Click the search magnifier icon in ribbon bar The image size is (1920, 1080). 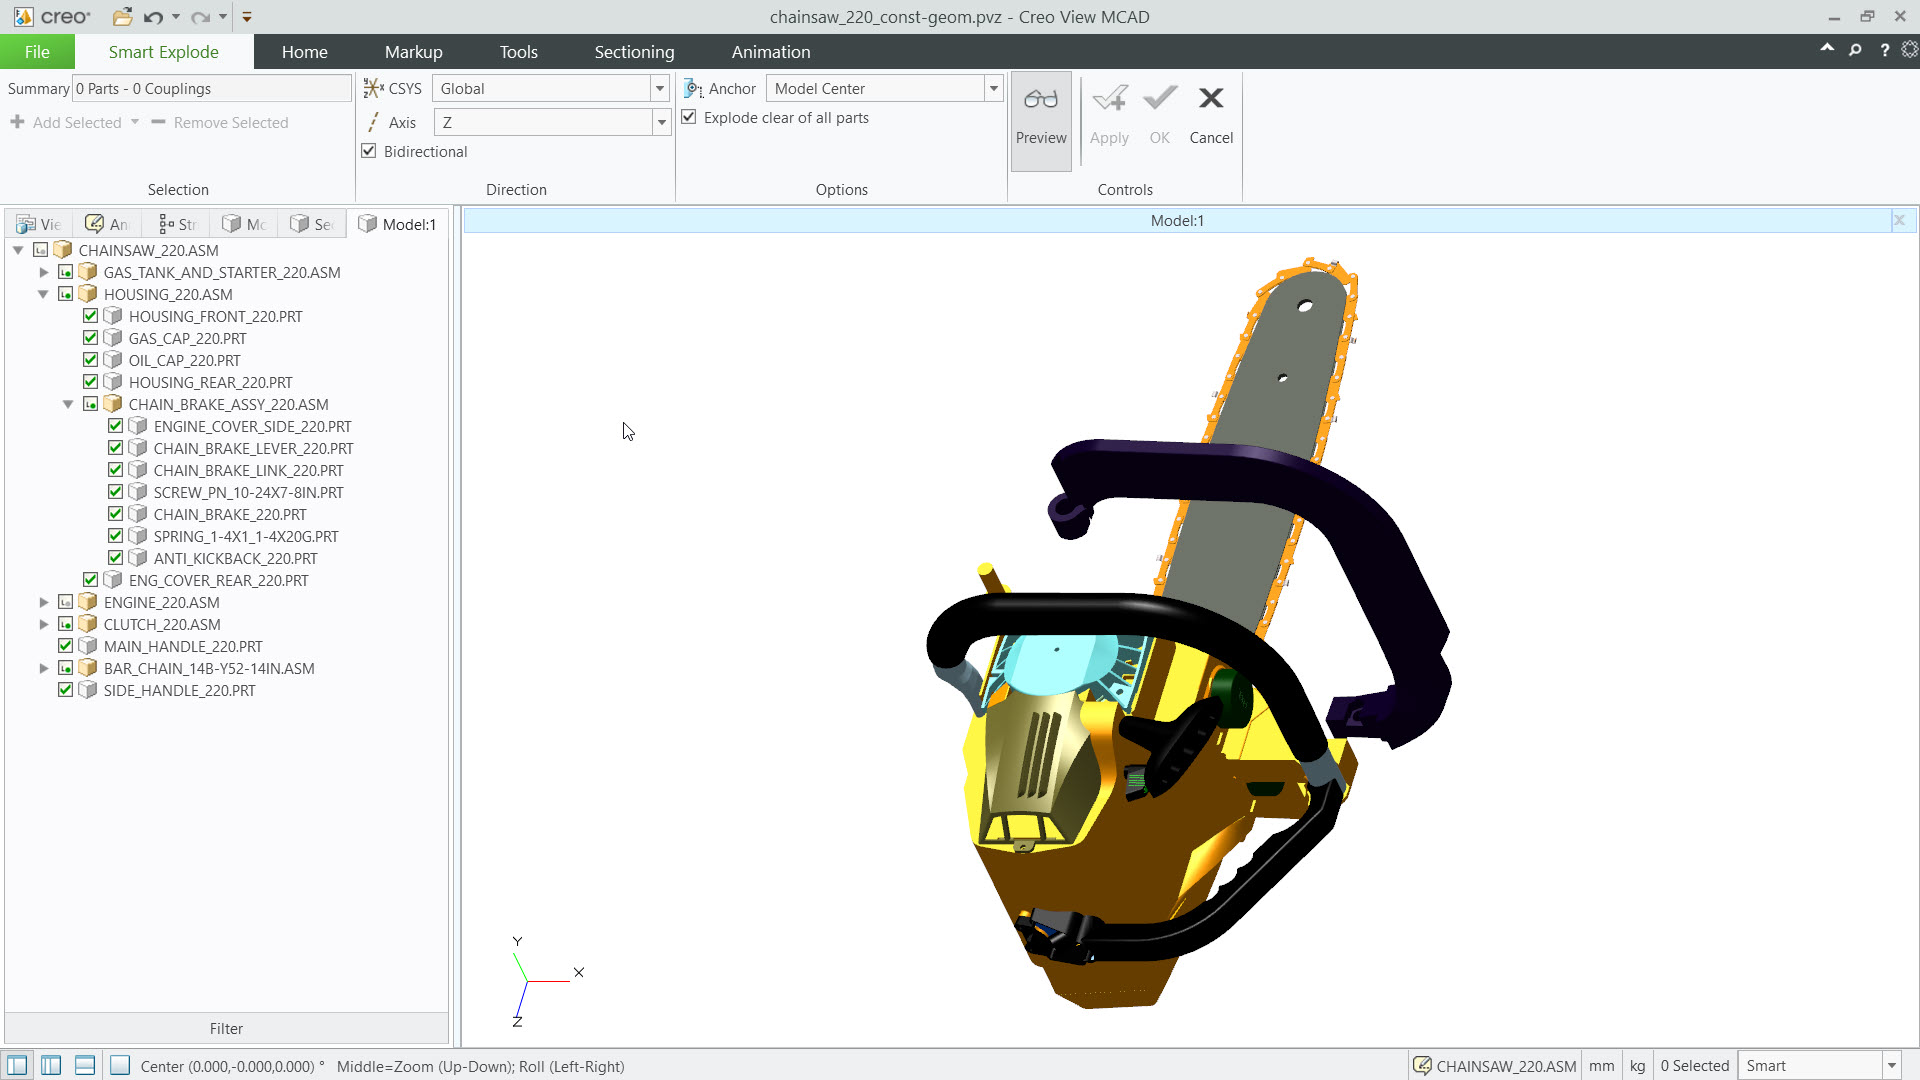(1855, 49)
